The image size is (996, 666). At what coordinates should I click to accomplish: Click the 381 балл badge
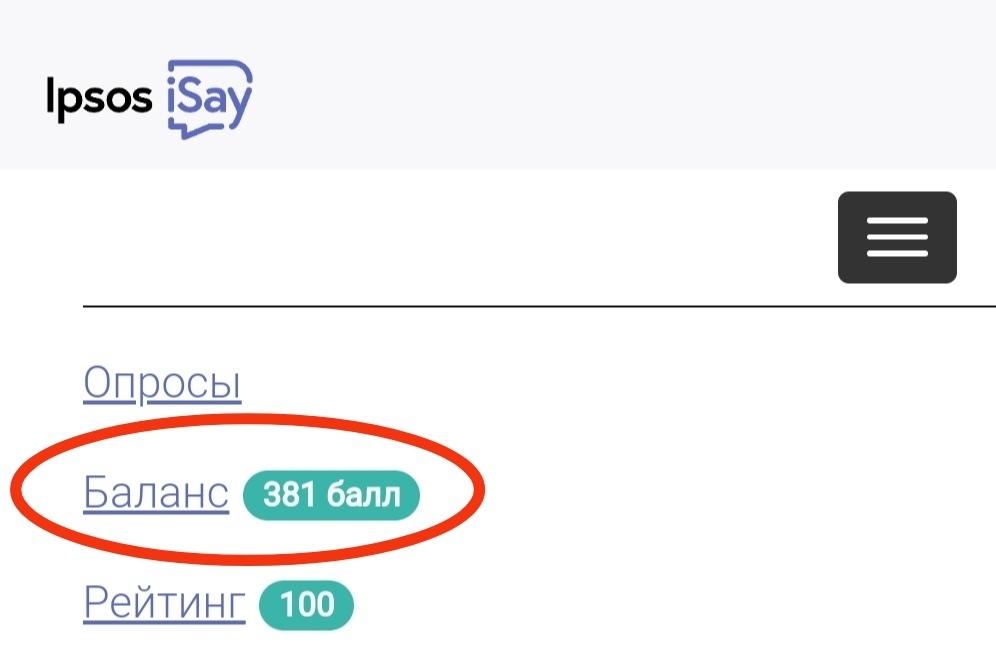coord(331,495)
